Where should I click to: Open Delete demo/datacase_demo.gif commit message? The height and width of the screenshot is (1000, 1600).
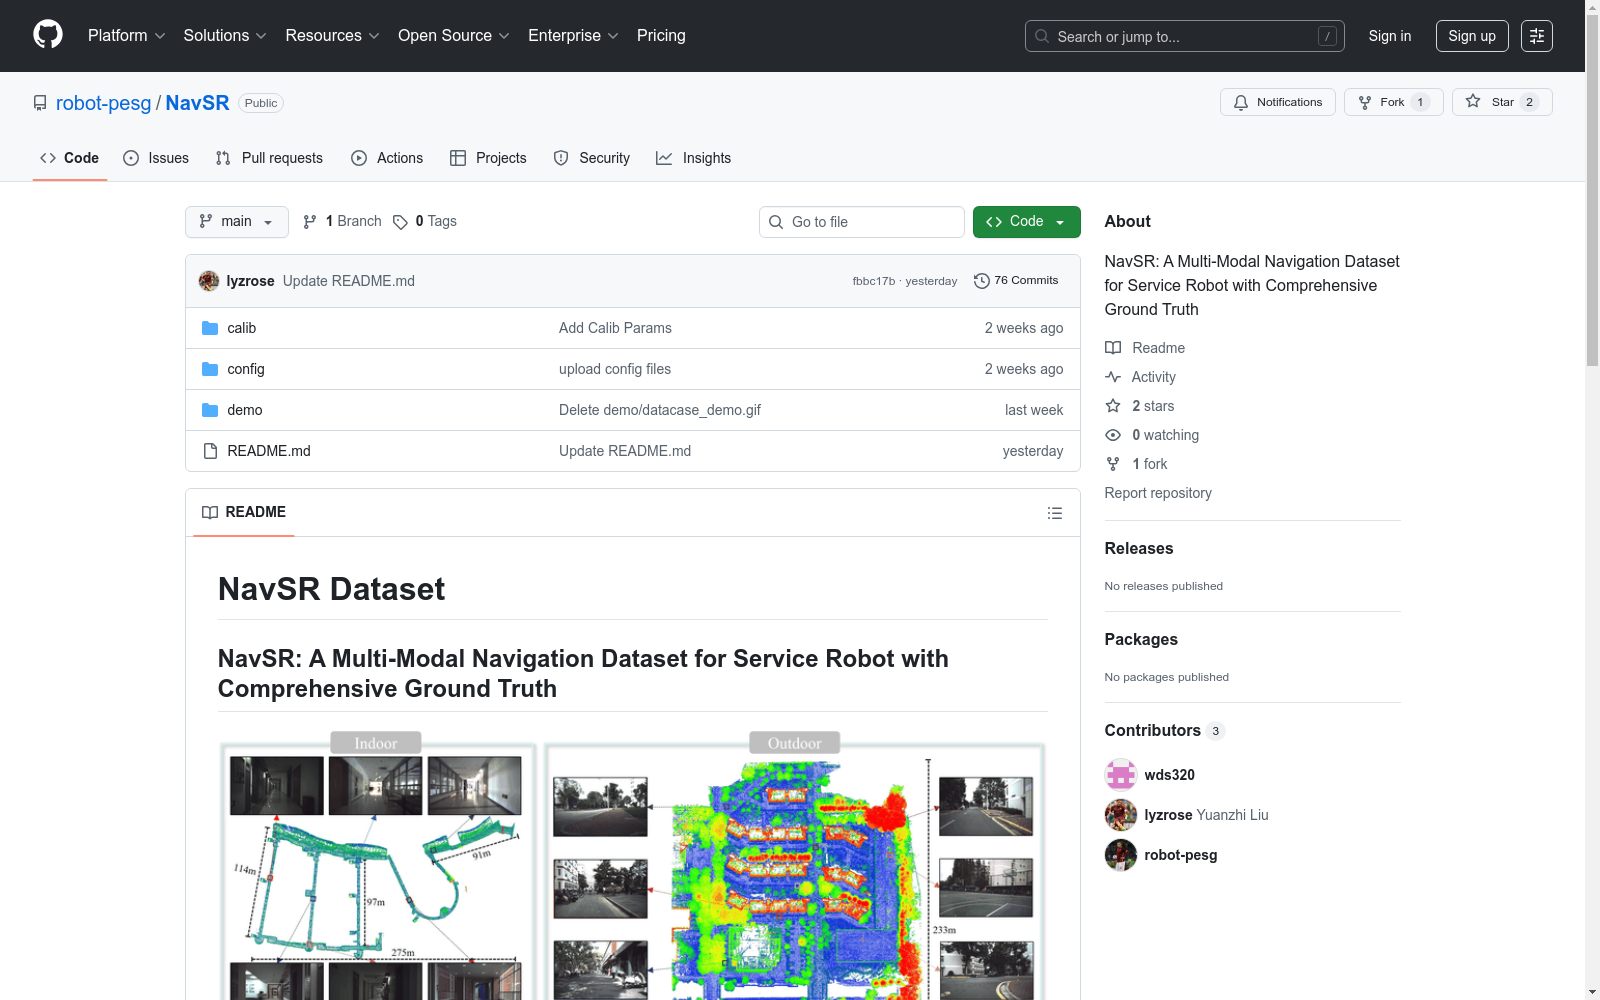(660, 410)
